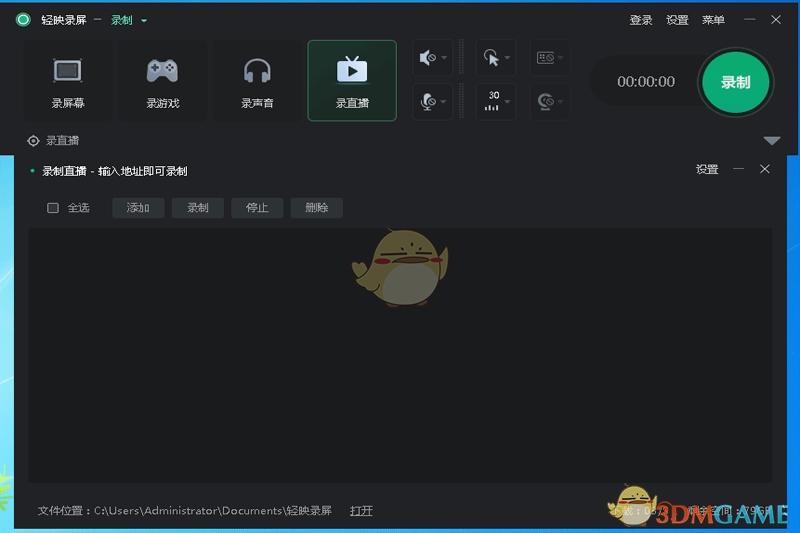This screenshot has height=533, width=800.
Task: Open dropdown arrow next to speaker icon
Action: [x=444, y=58]
